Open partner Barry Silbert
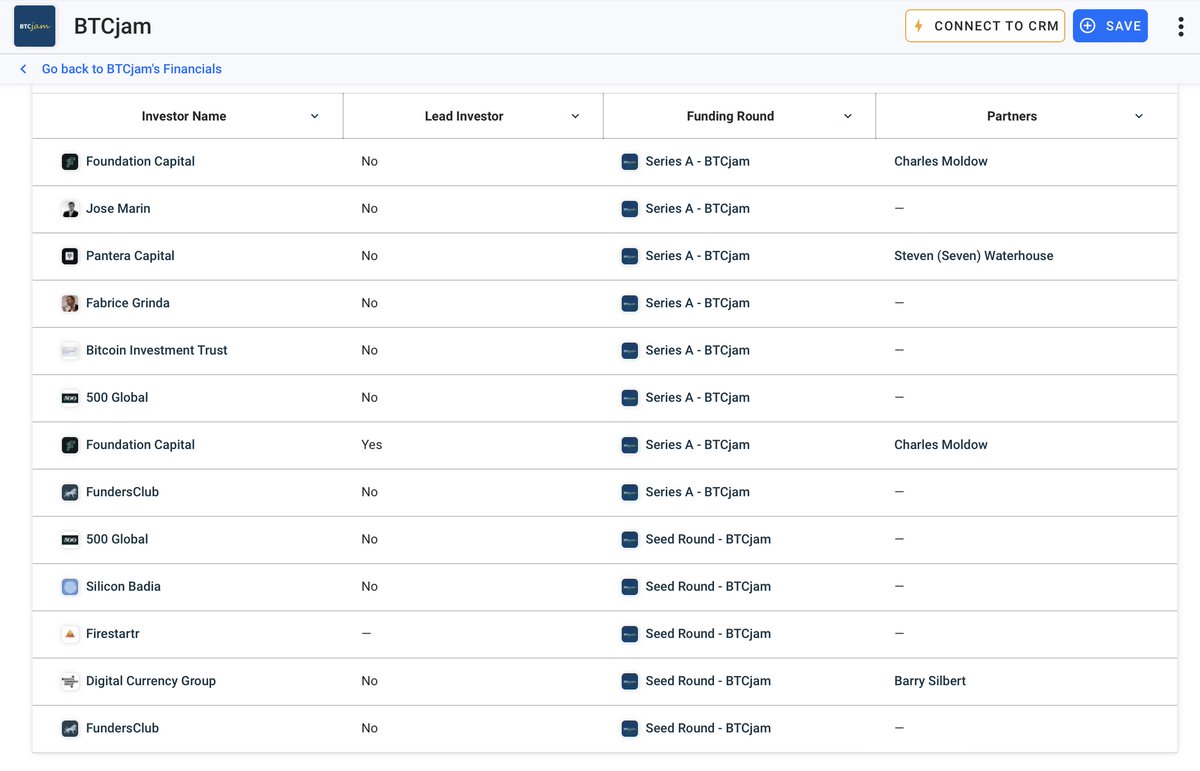 coord(930,681)
